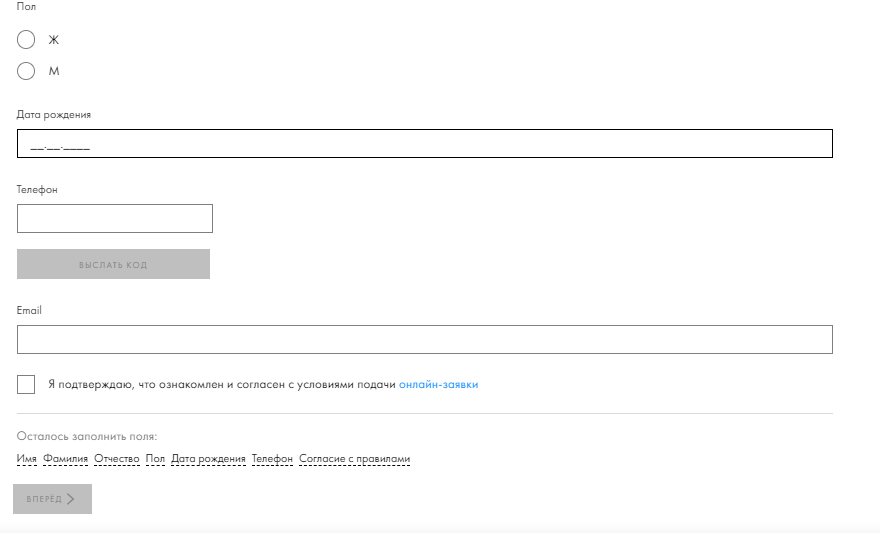This screenshot has width=880, height=533.
Task: Select the Ж gender radio button
Action: click(x=26, y=40)
